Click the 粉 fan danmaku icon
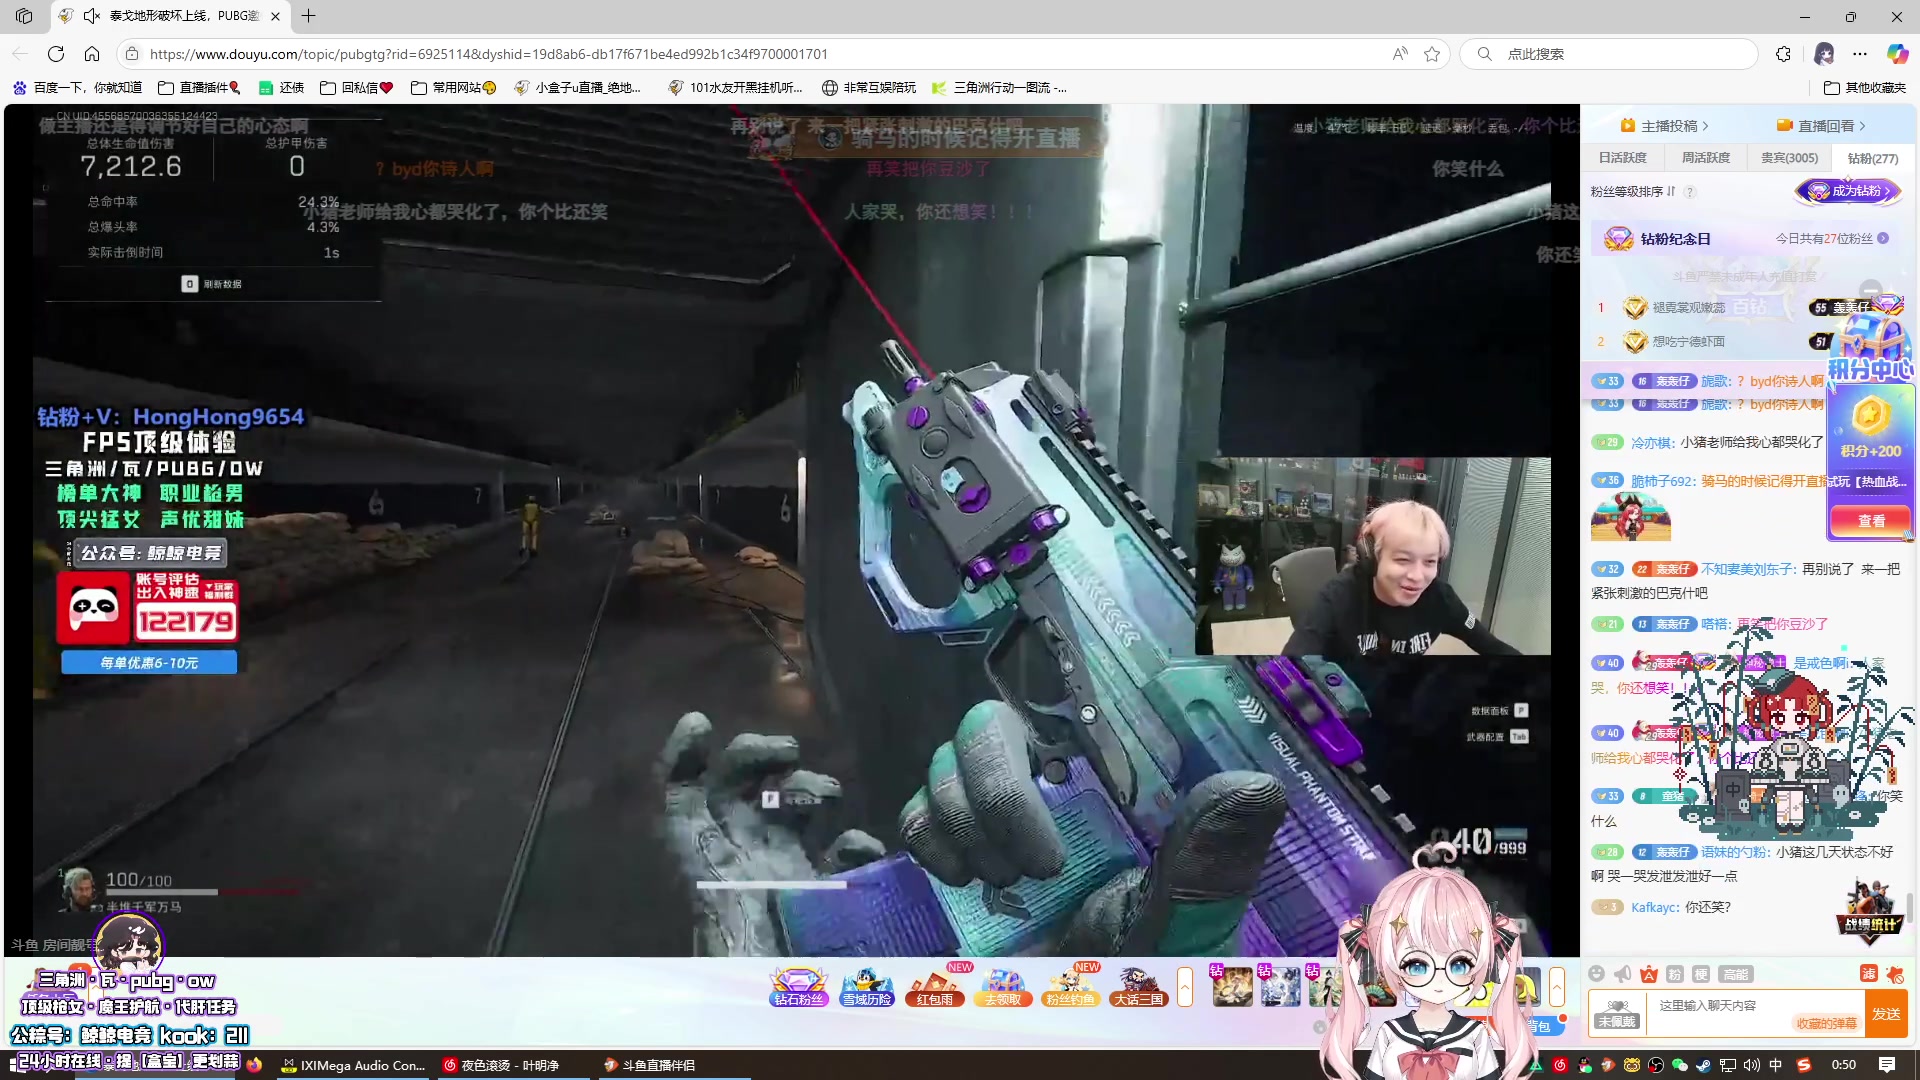1920x1080 pixels. [x=1675, y=974]
